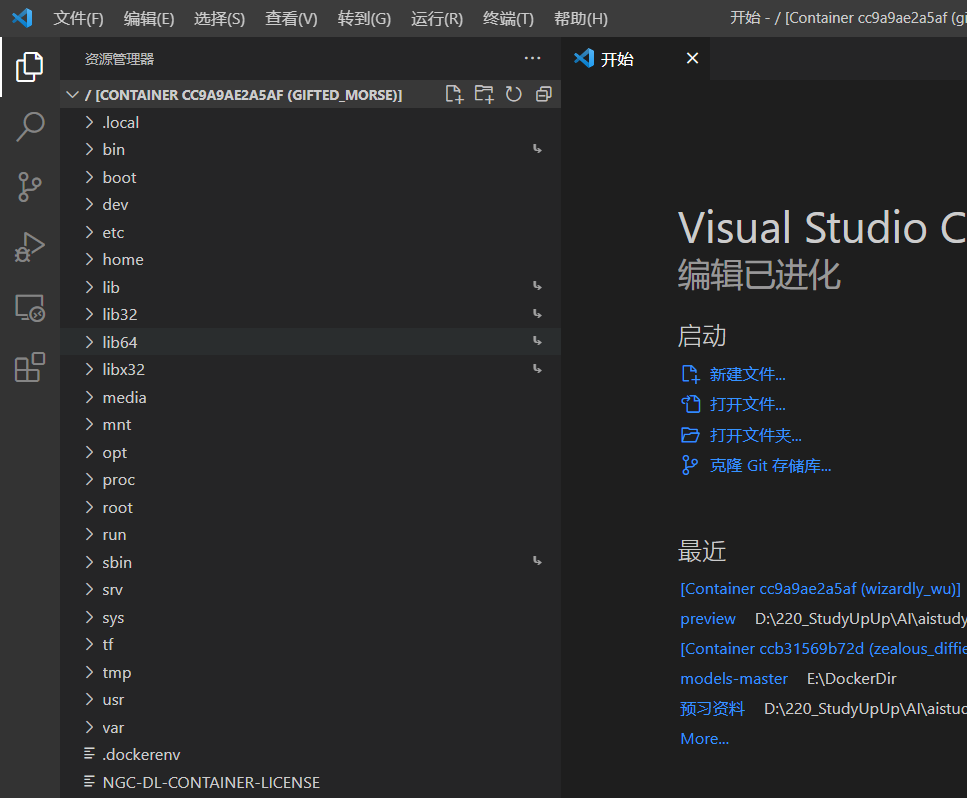967x798 pixels.
Task: Select the run folder row
Action: [x=310, y=534]
